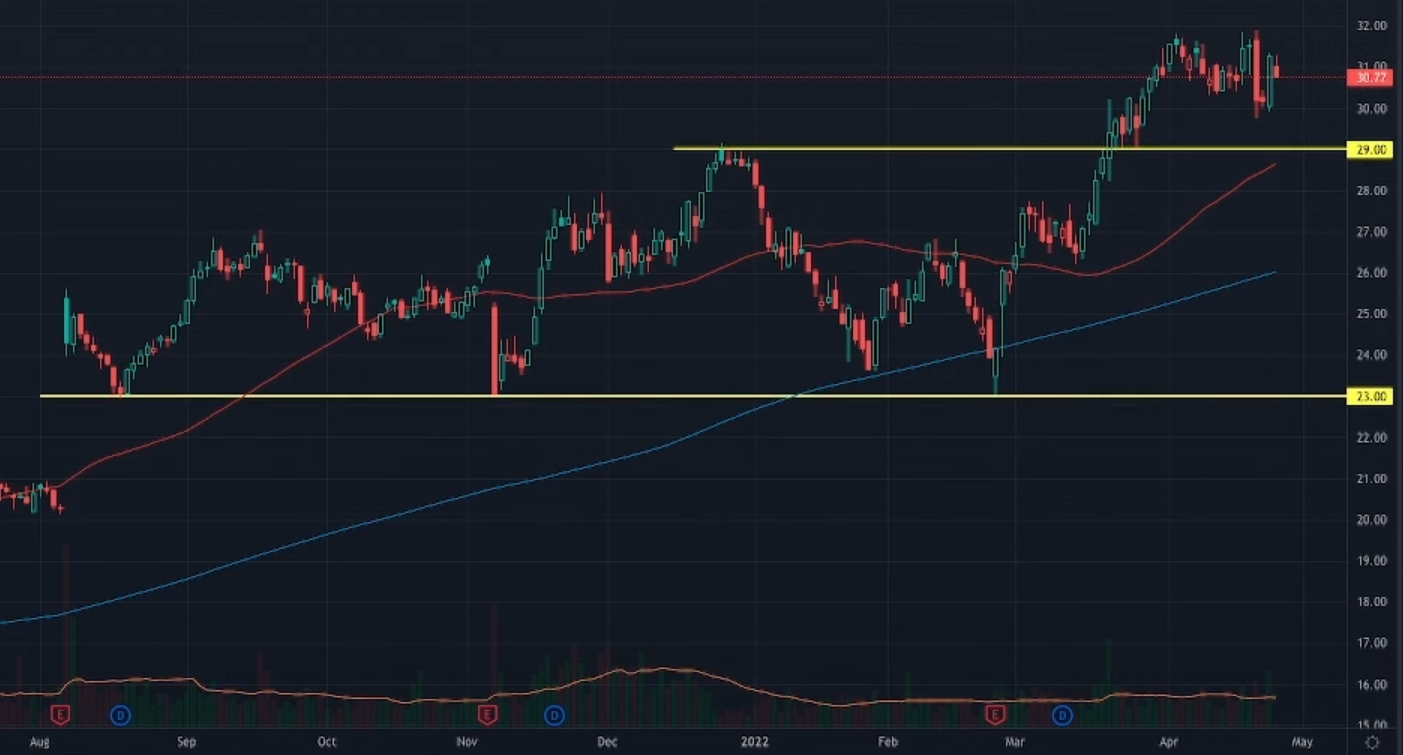The image size is (1403, 755).
Task: Open chart settings gear icon
Action: point(1373,742)
